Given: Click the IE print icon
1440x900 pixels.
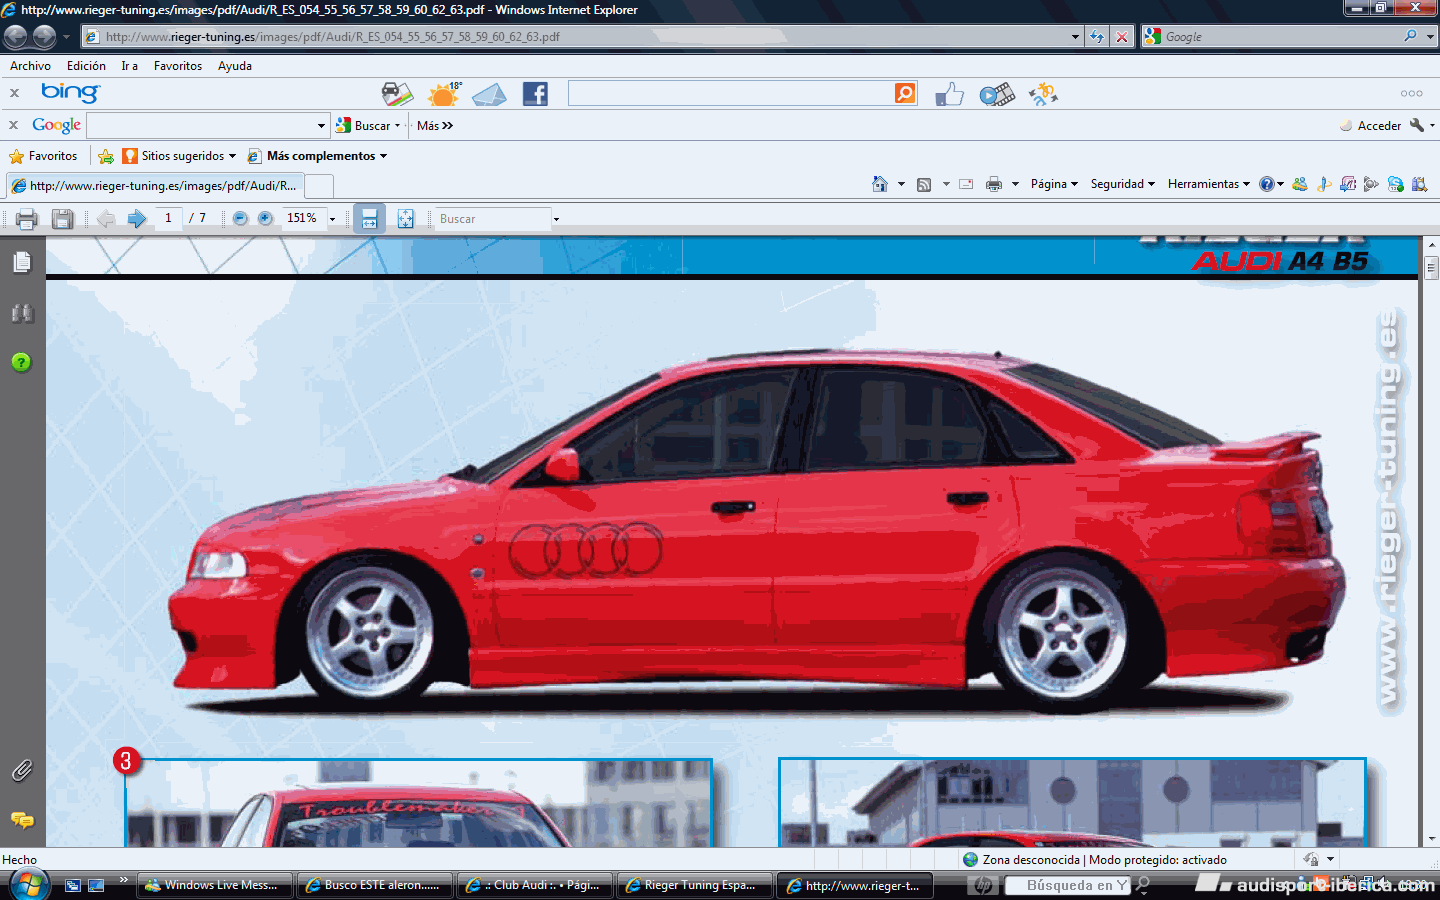Looking at the screenshot, I should point(994,184).
